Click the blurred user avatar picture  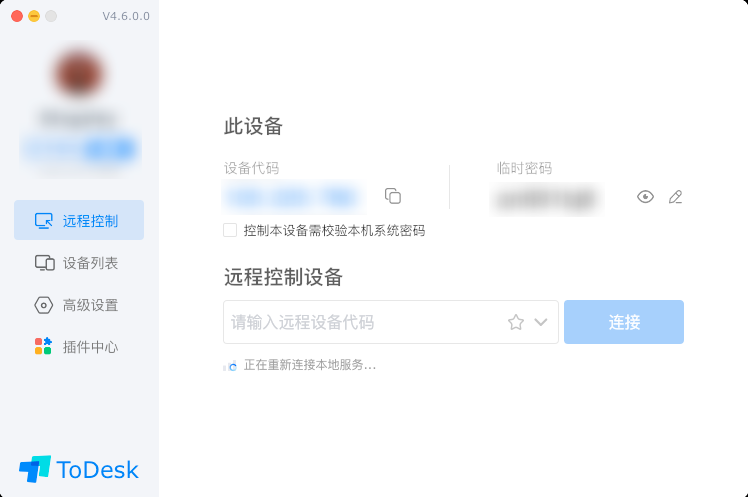(79, 74)
